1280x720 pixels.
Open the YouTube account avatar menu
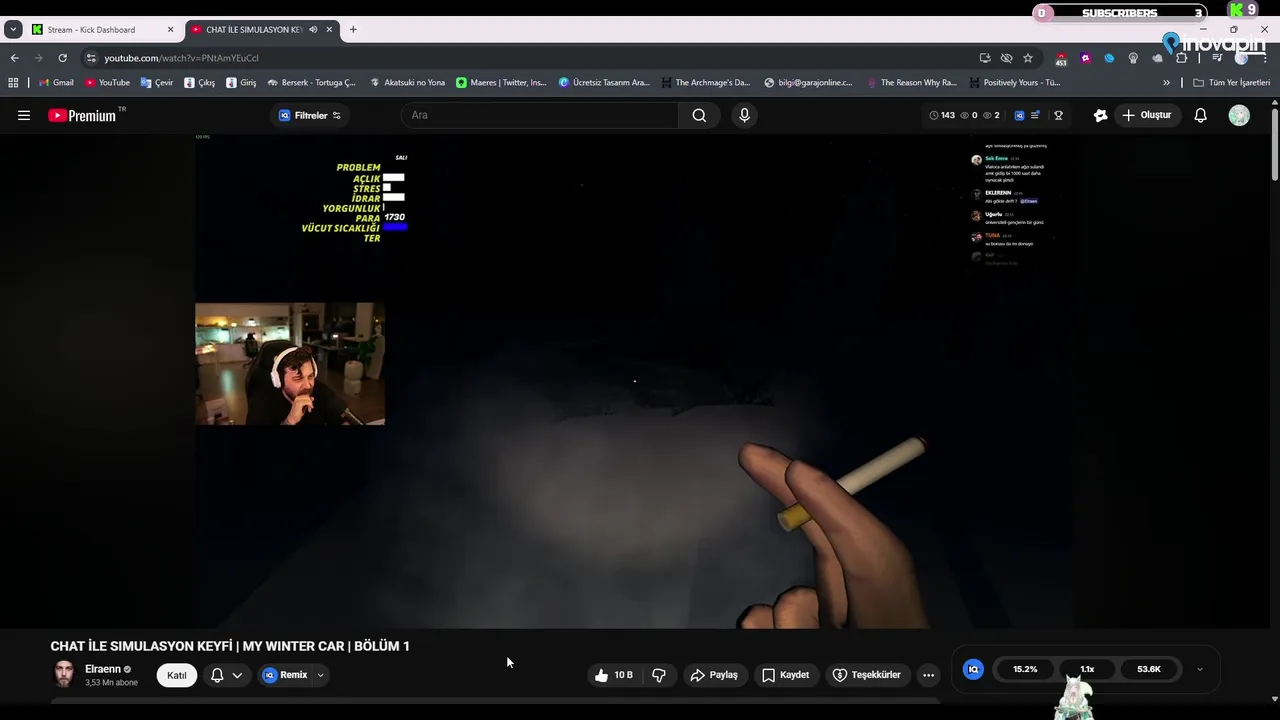click(x=1239, y=115)
